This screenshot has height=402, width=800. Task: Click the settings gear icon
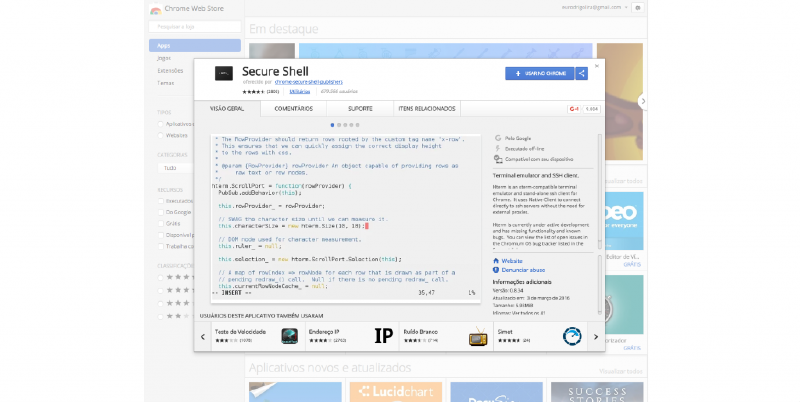638,7
